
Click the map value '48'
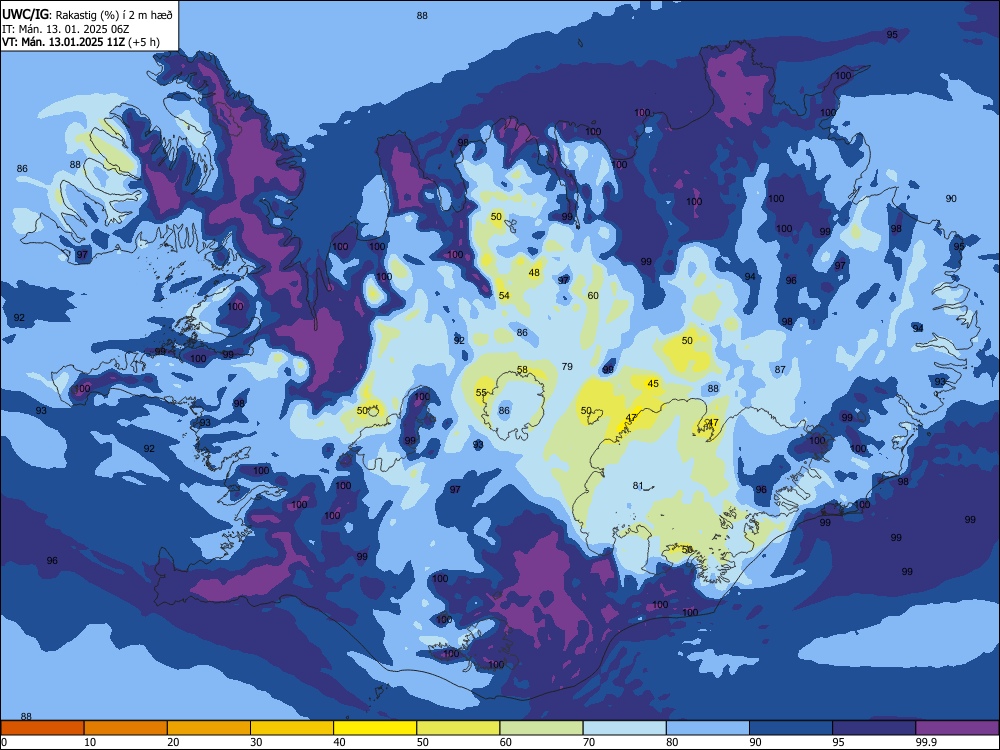[x=534, y=272]
